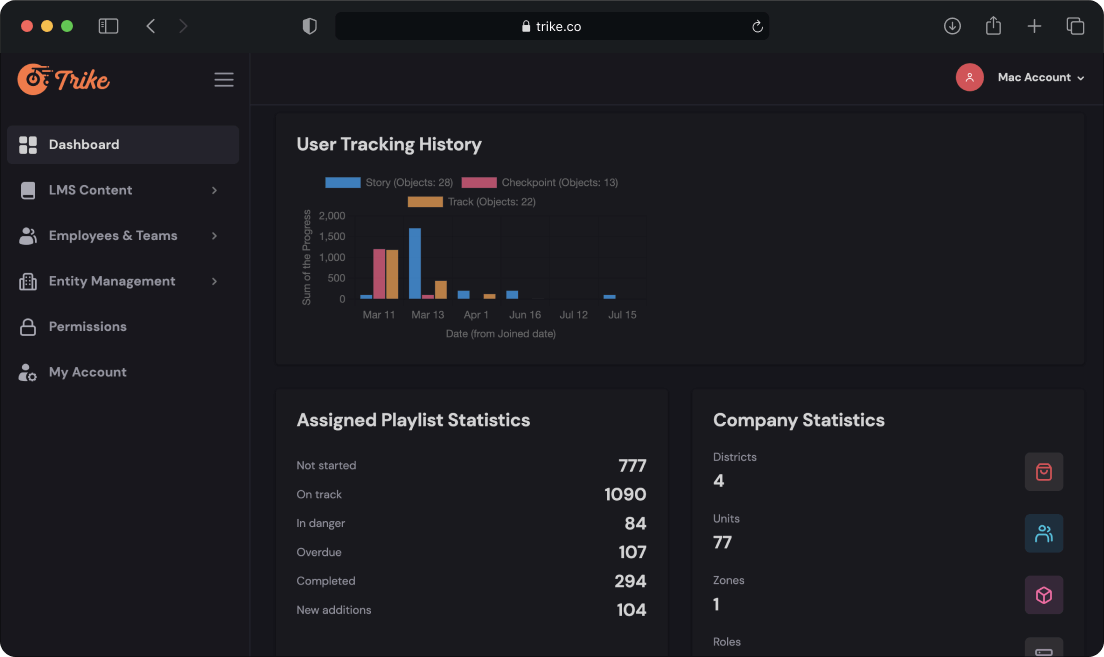Reload the trike.co page

point(758,26)
